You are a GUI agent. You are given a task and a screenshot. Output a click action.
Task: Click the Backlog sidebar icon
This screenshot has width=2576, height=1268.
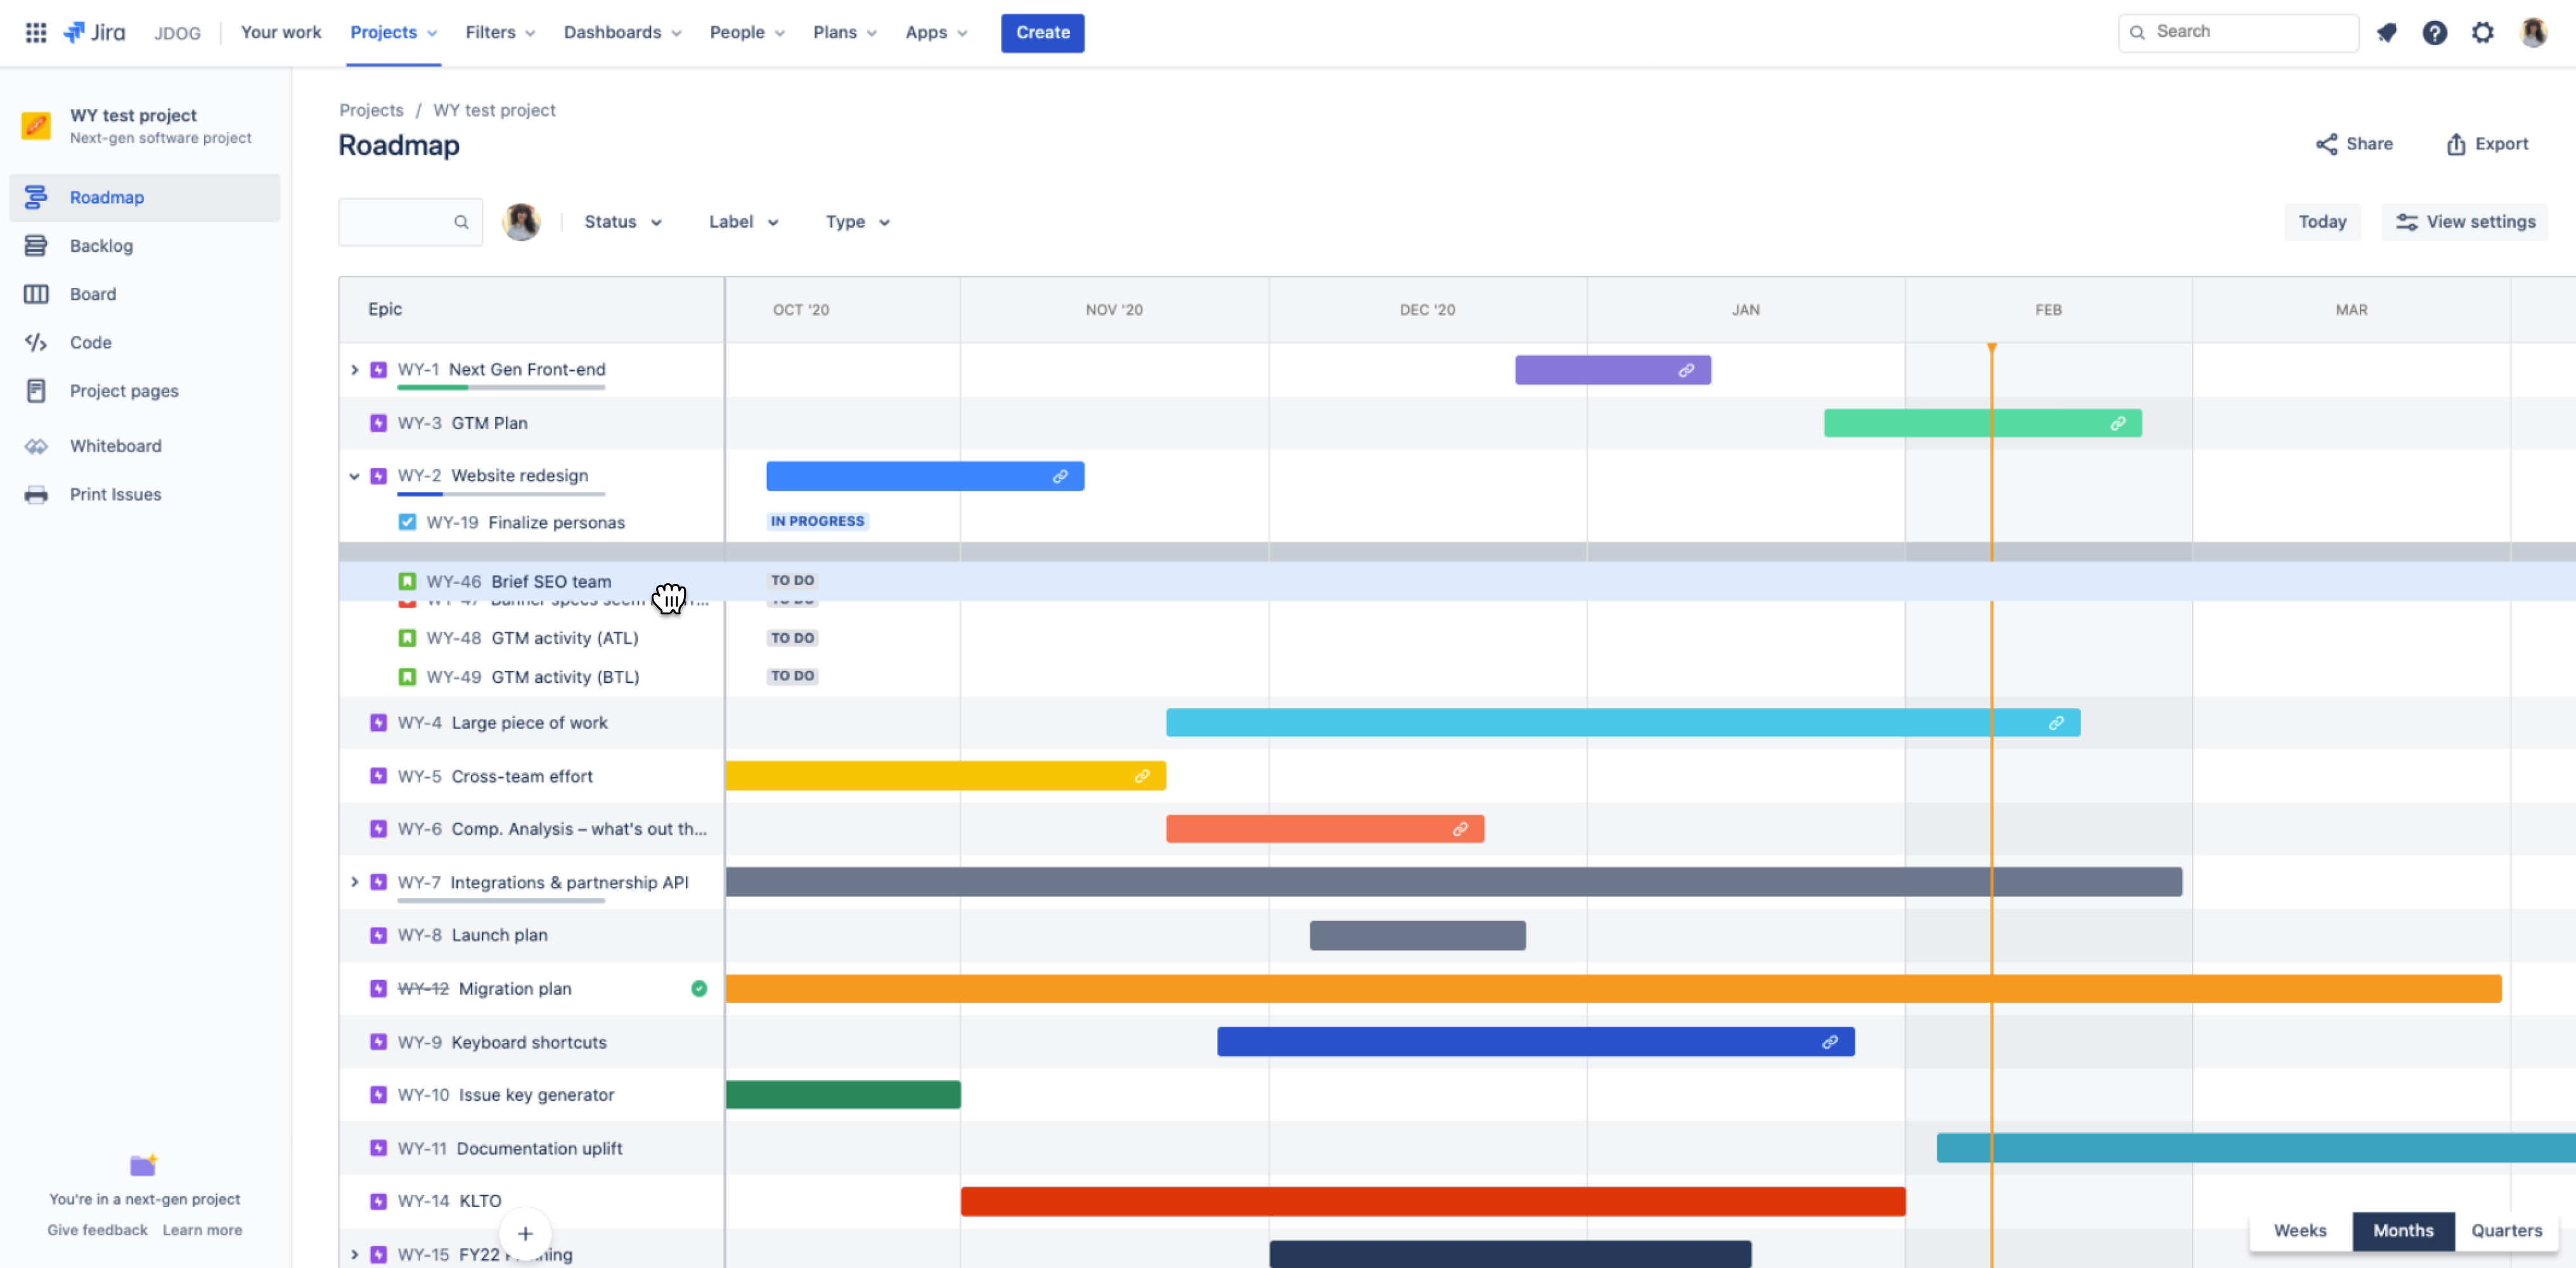point(36,245)
